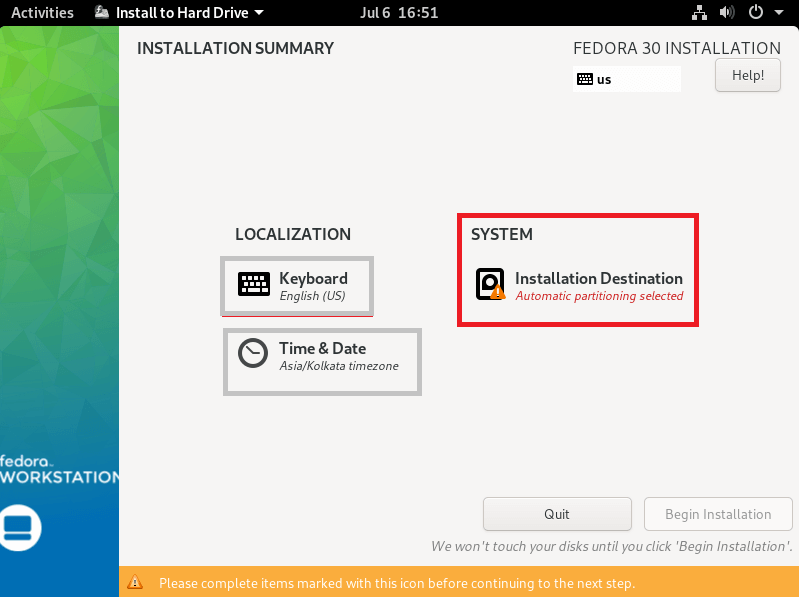This screenshot has width=799, height=597.
Task: Click the keyboard icon beside Keyboard
Action: [x=254, y=284]
